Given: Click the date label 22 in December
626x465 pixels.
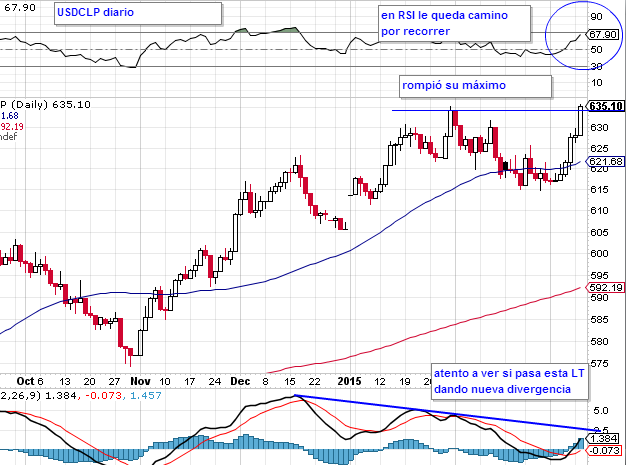Looking at the screenshot, I should click(315, 382).
